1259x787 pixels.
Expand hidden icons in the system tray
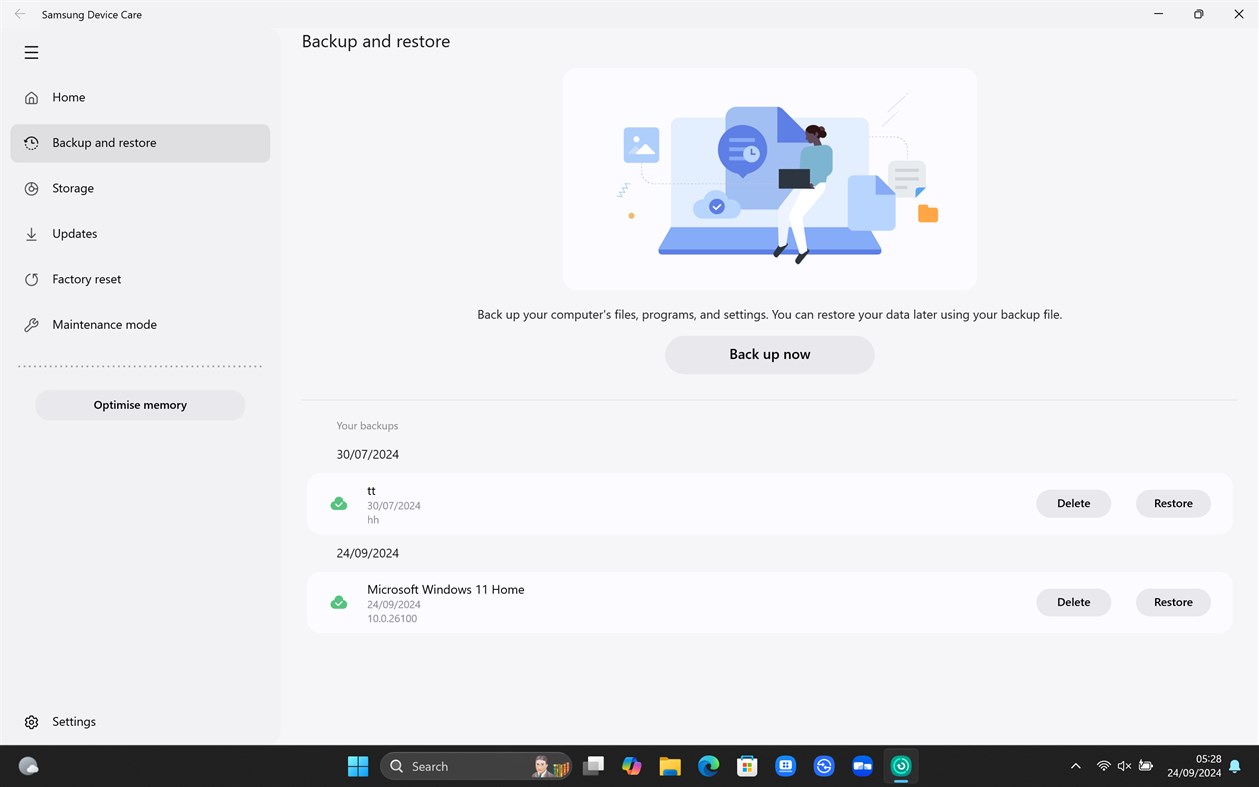click(1075, 765)
